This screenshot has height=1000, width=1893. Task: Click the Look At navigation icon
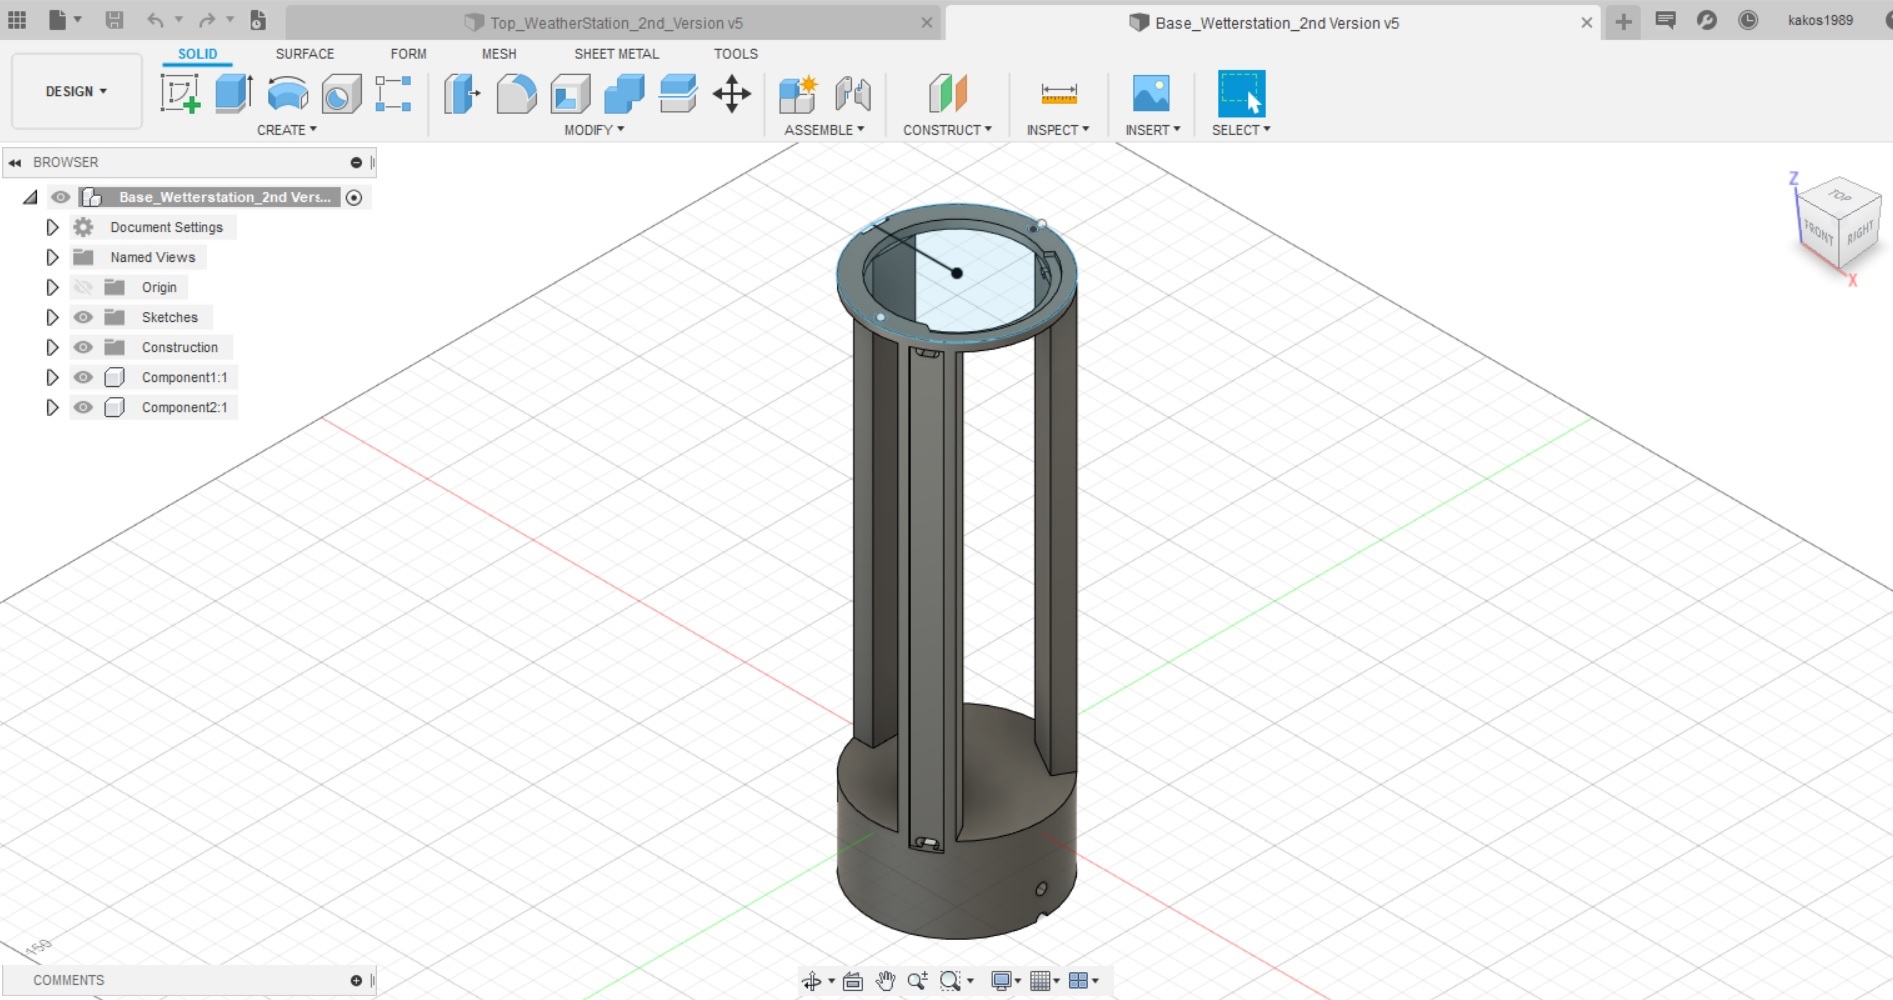point(853,981)
